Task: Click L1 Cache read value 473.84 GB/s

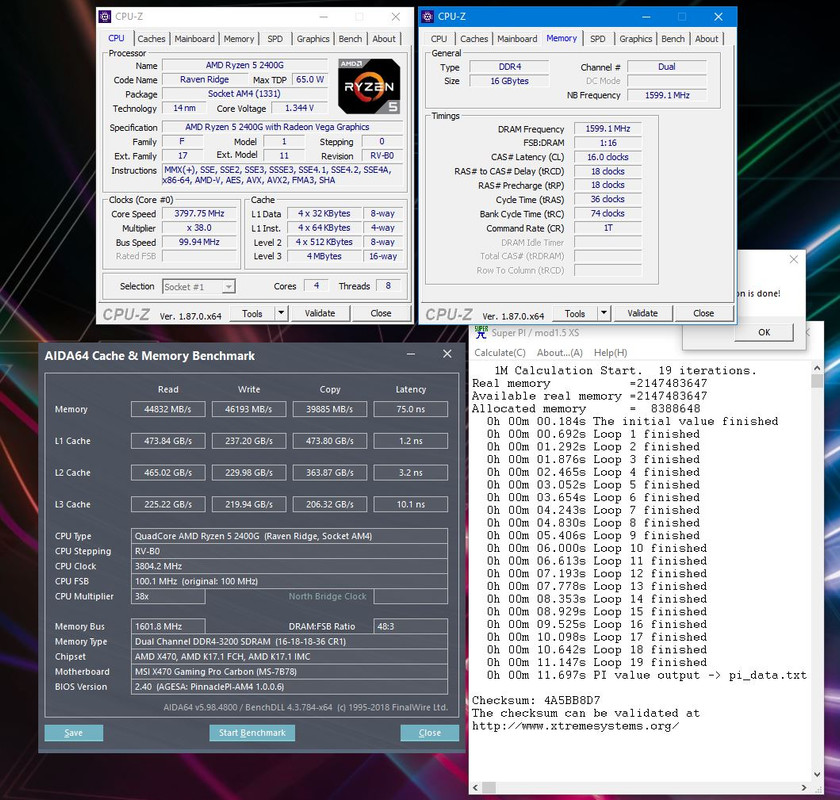Action: [168, 441]
